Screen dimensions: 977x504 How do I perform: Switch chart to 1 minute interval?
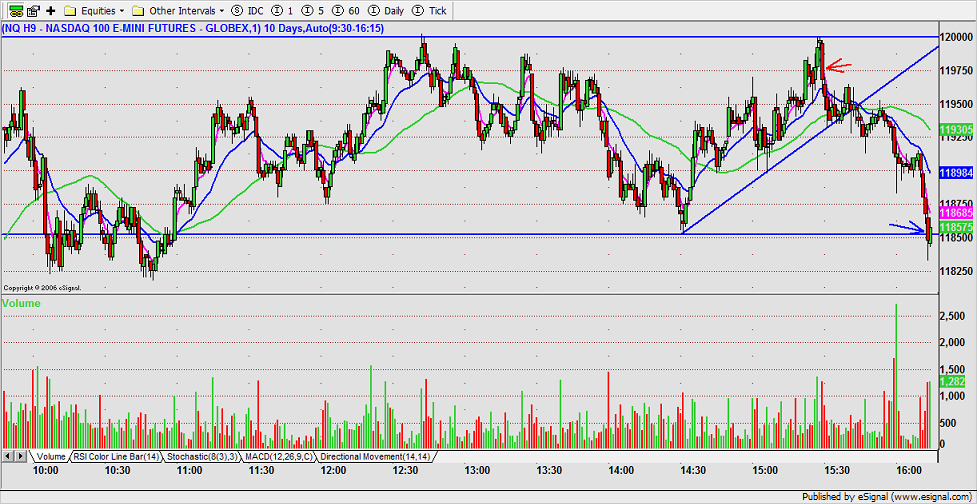pyautogui.click(x=281, y=11)
